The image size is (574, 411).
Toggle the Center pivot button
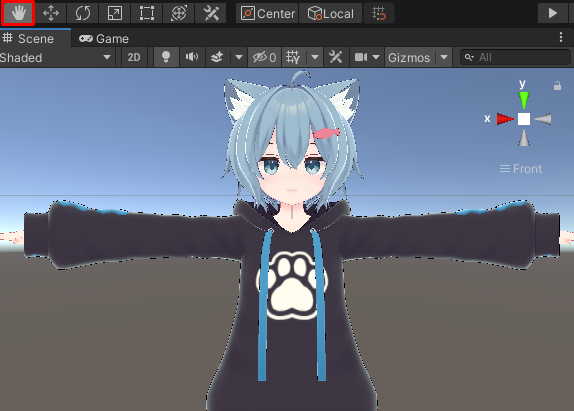click(267, 14)
